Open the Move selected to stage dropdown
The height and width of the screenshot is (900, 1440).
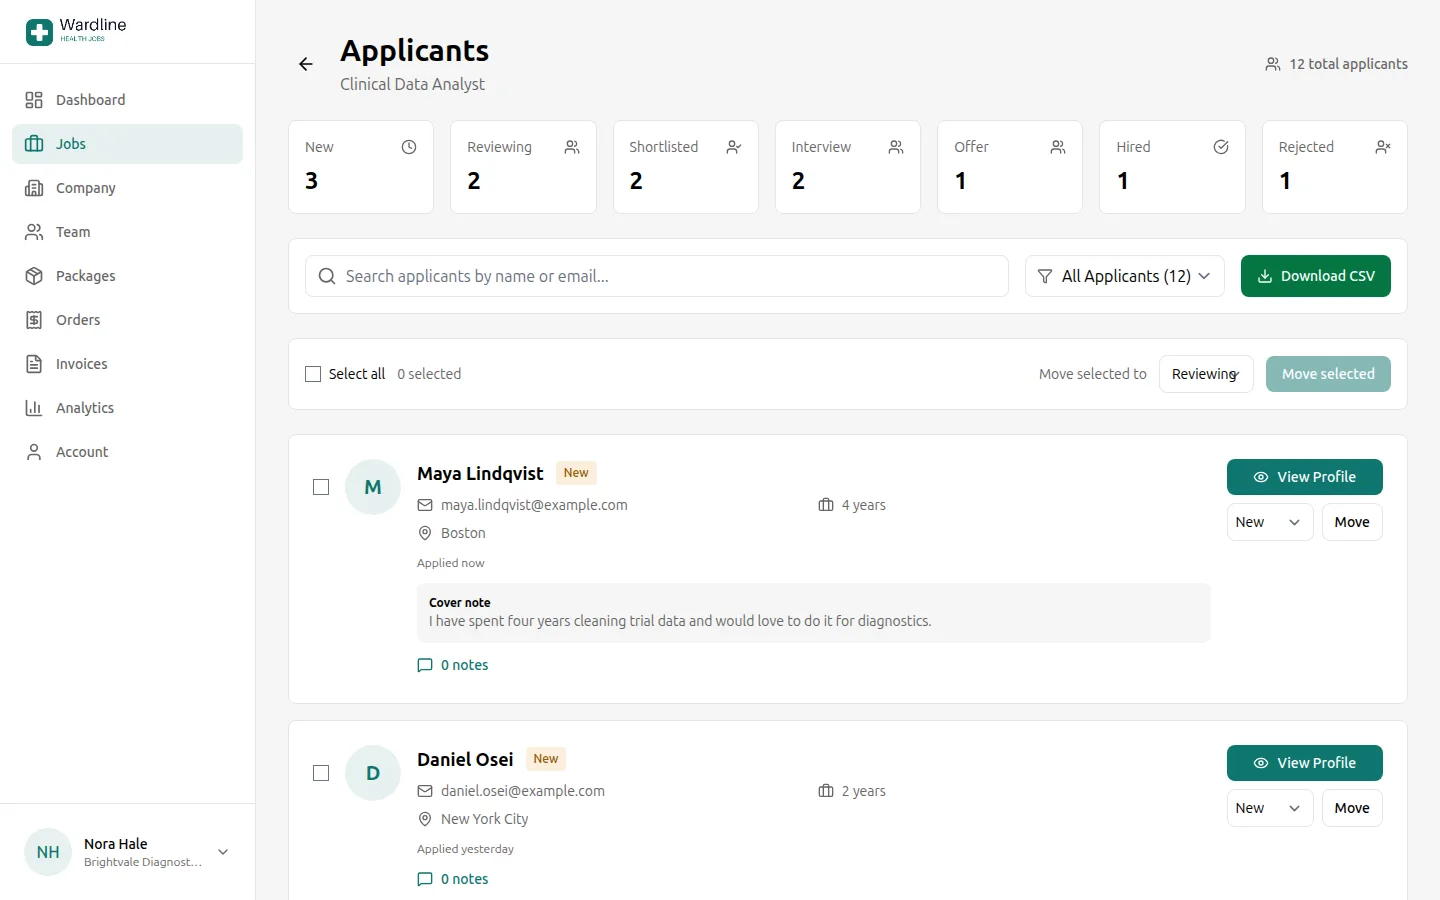coord(1206,374)
